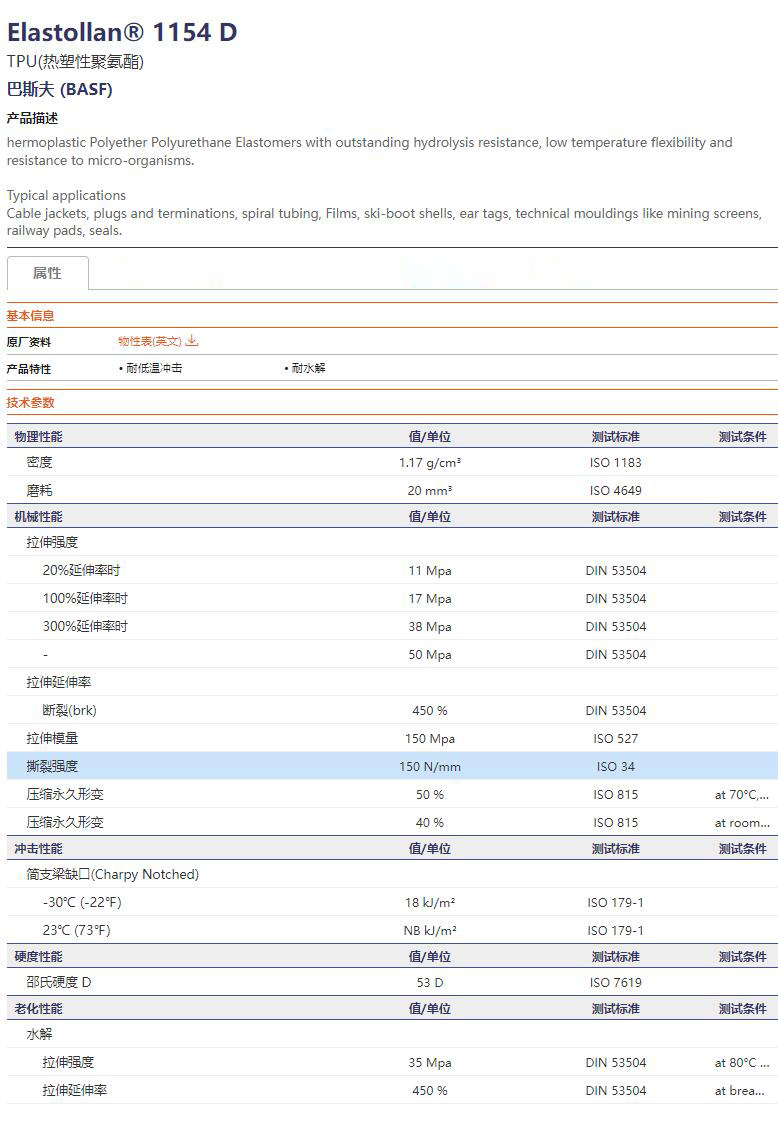Click the ISO 527 test standard
The width and height of the screenshot is (778, 1128).
[615, 739]
